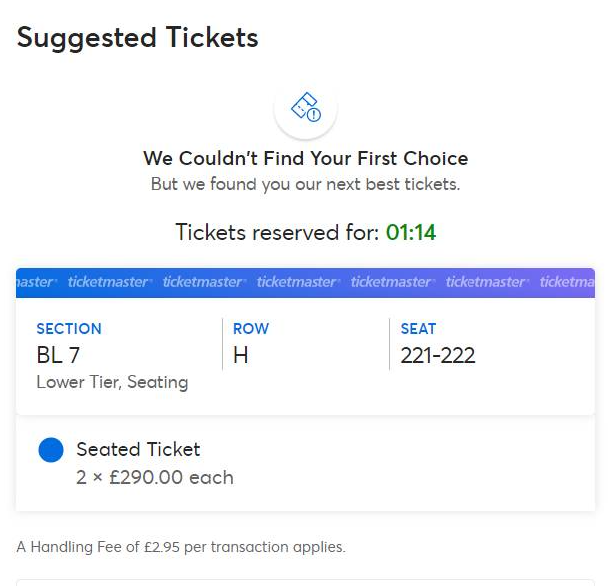
Task: Click the green 01:14 countdown timer
Action: [411, 233]
